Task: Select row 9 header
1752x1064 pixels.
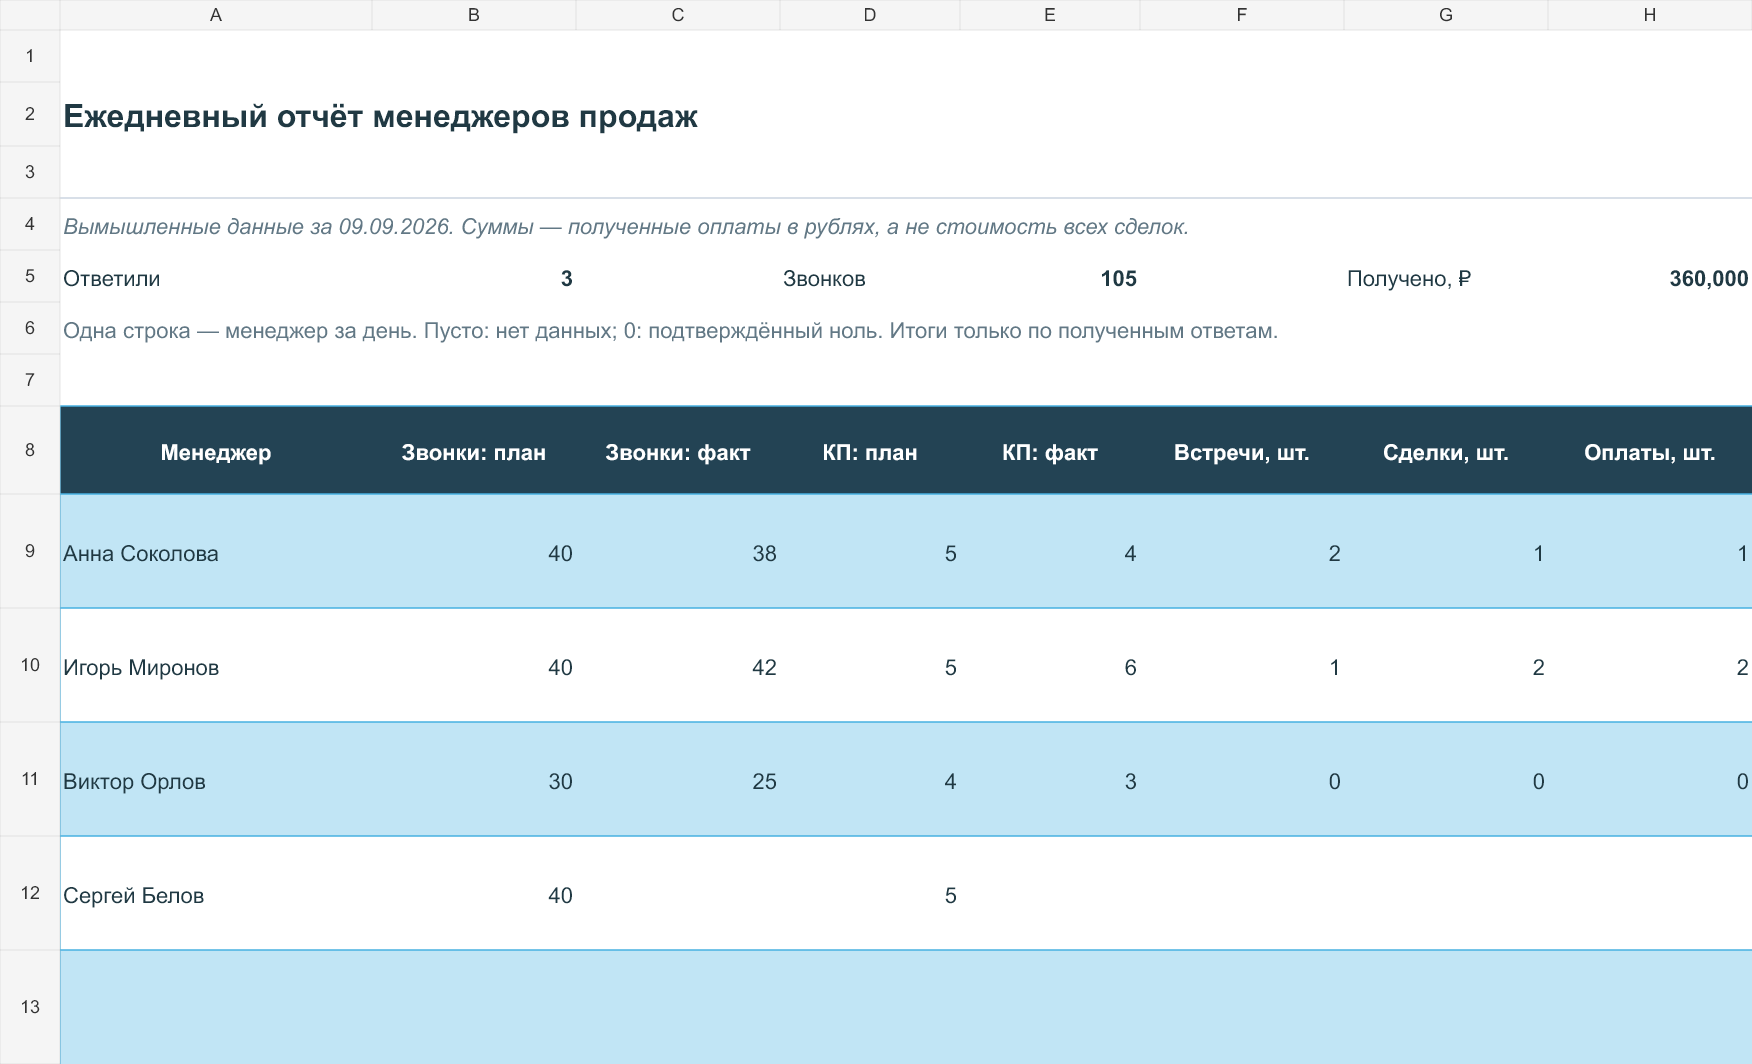Action: point(30,551)
